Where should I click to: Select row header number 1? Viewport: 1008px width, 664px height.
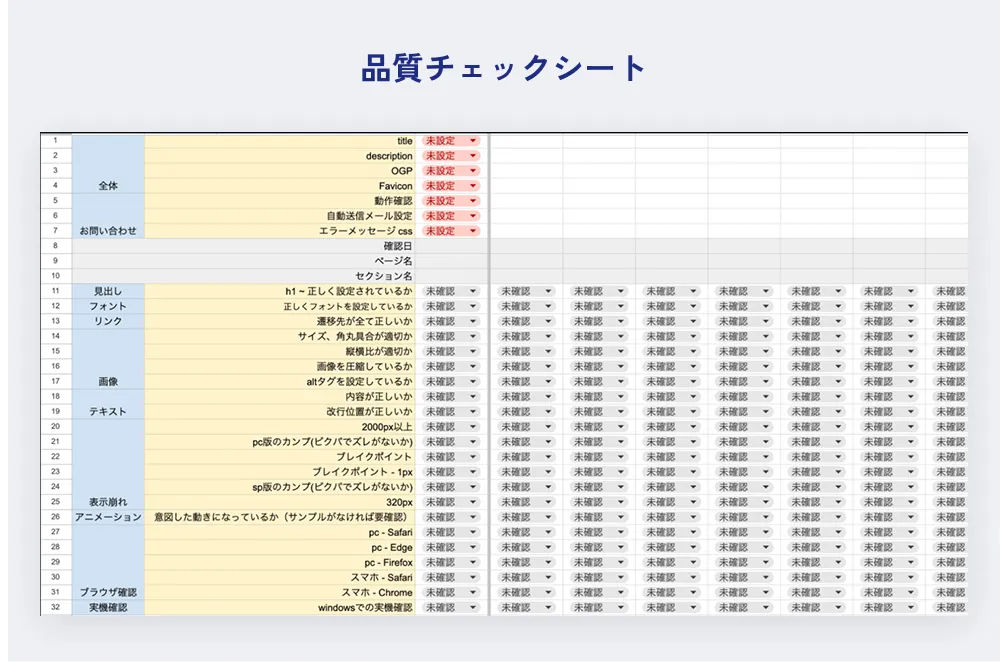[56, 141]
